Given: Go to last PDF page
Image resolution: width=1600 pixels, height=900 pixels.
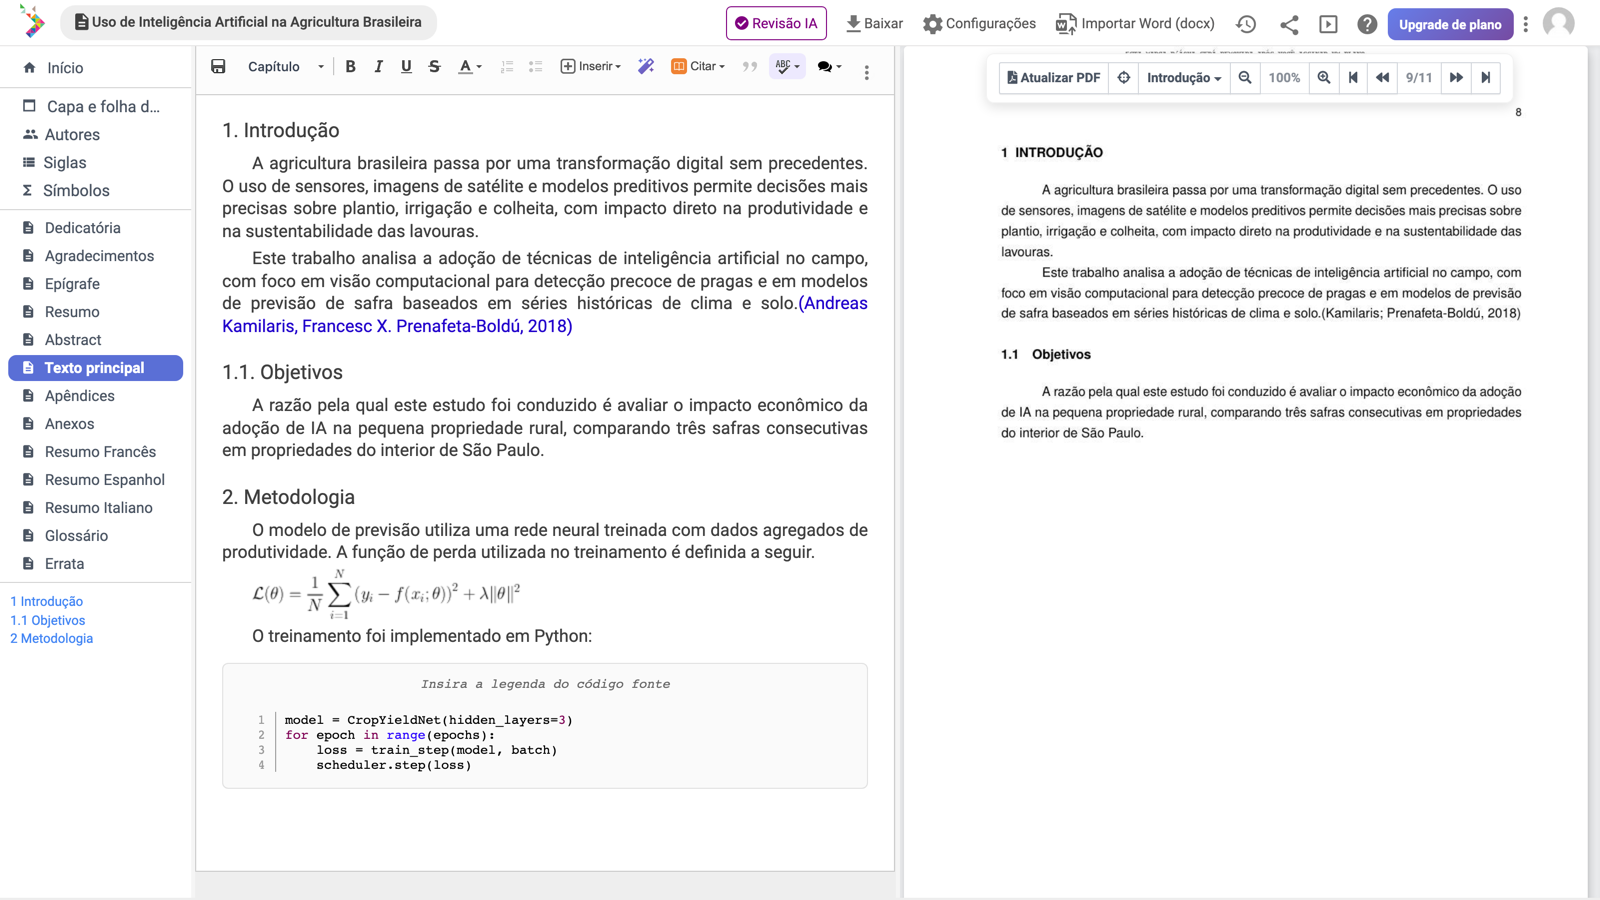Looking at the screenshot, I should point(1486,78).
